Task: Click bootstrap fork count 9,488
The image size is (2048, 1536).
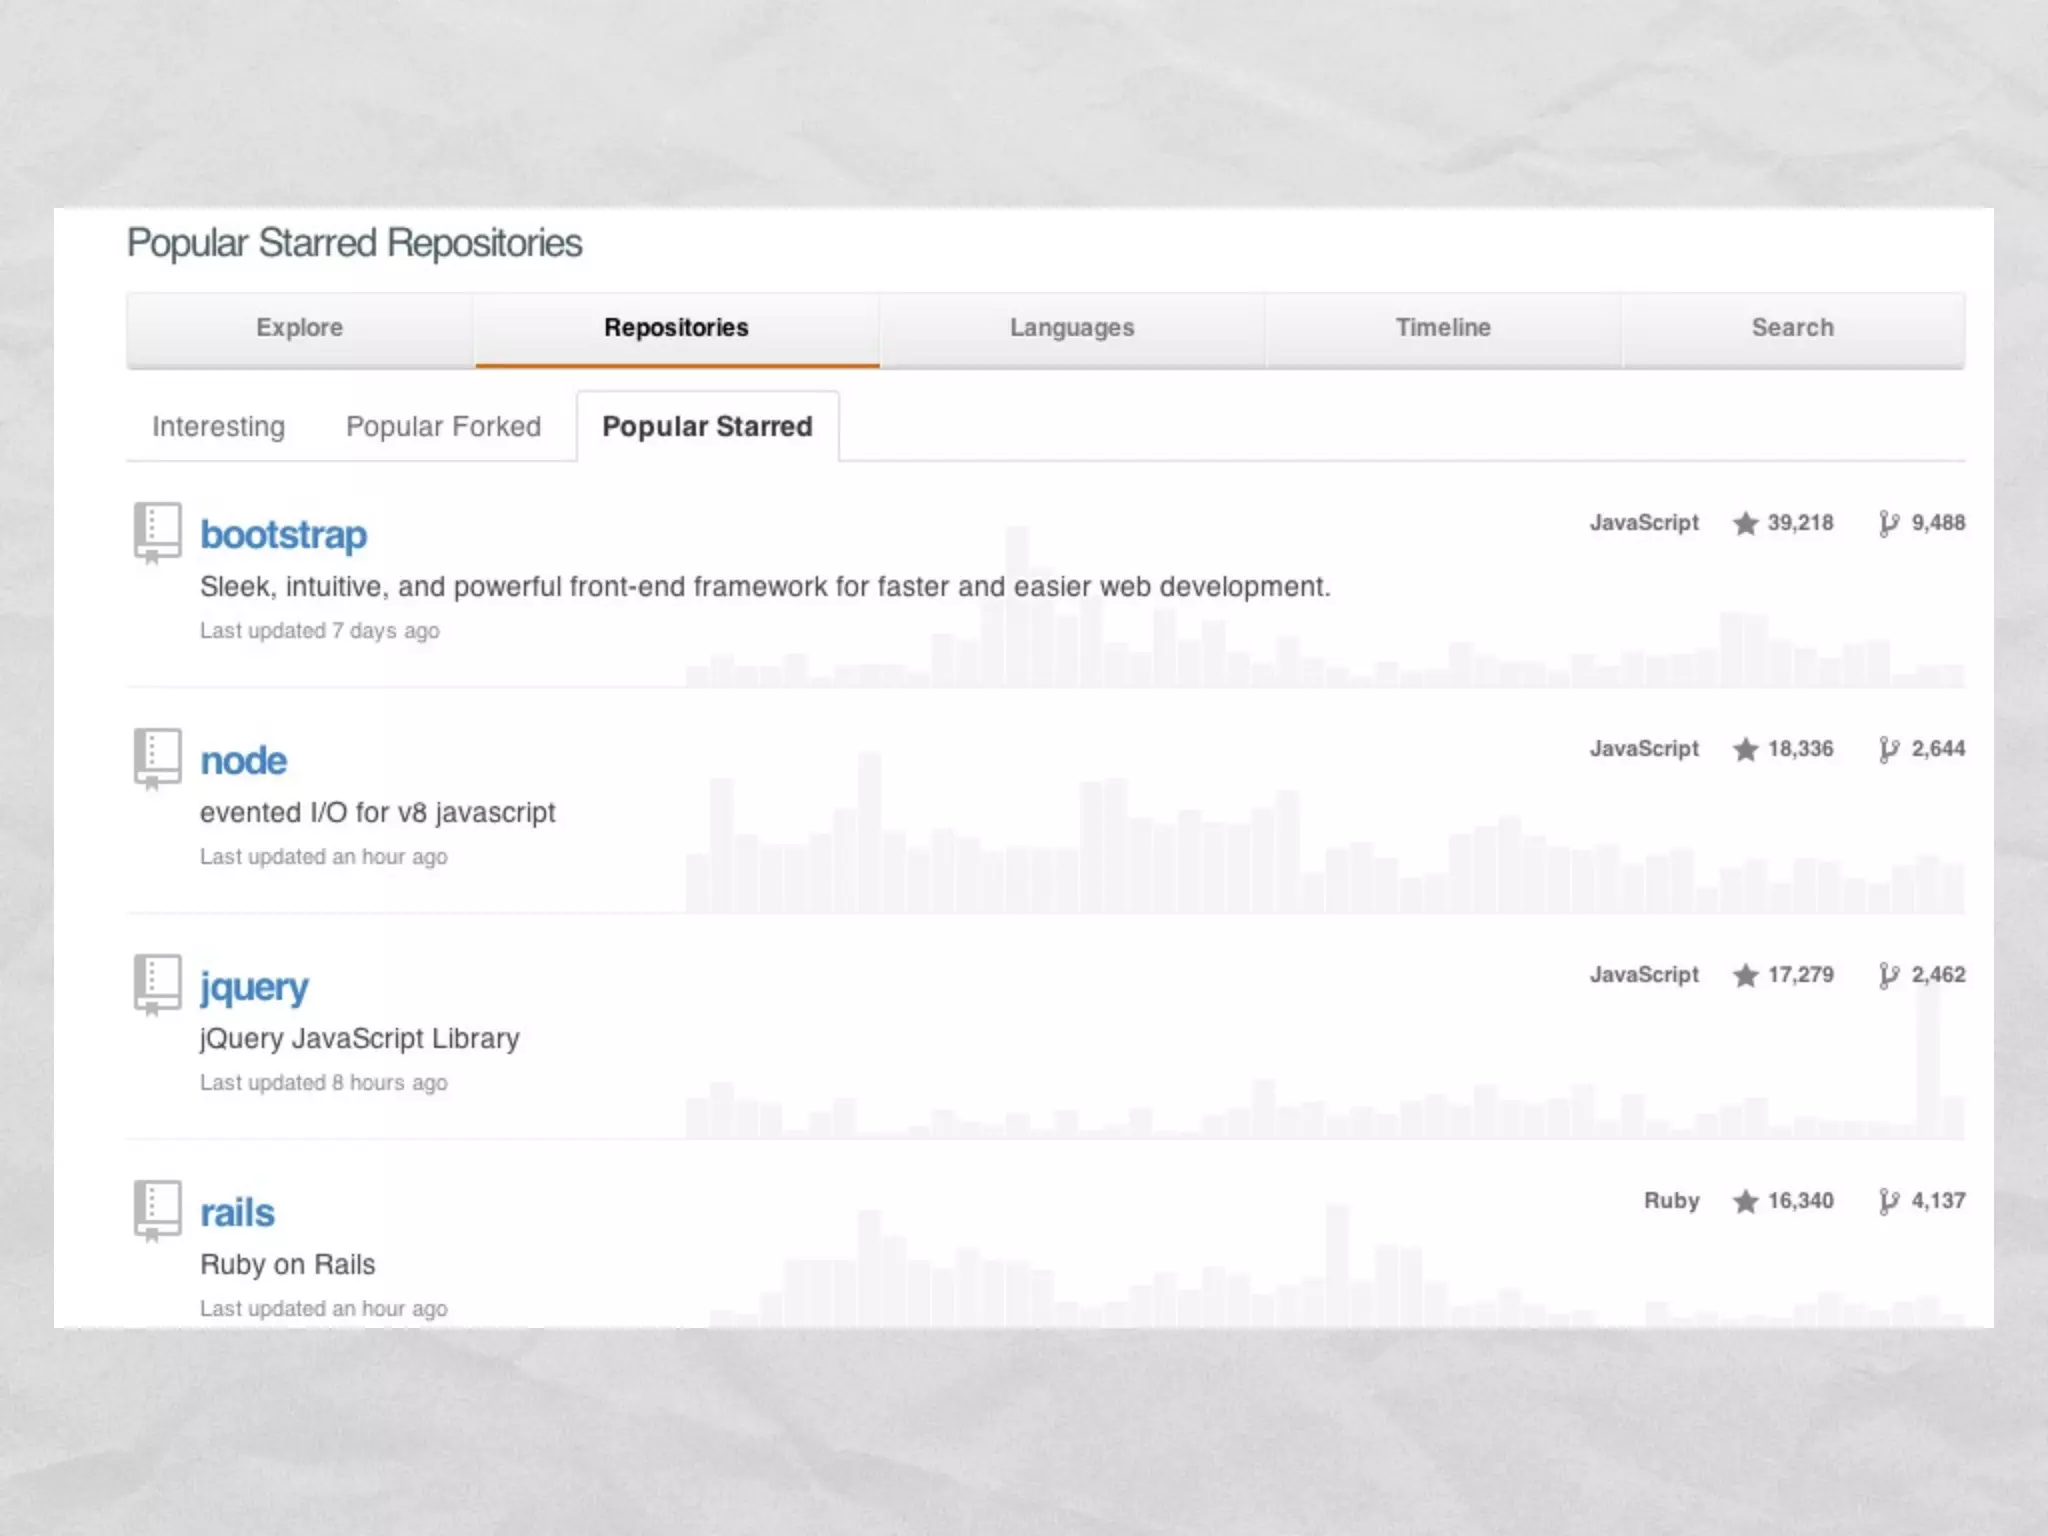Action: click(x=1939, y=523)
